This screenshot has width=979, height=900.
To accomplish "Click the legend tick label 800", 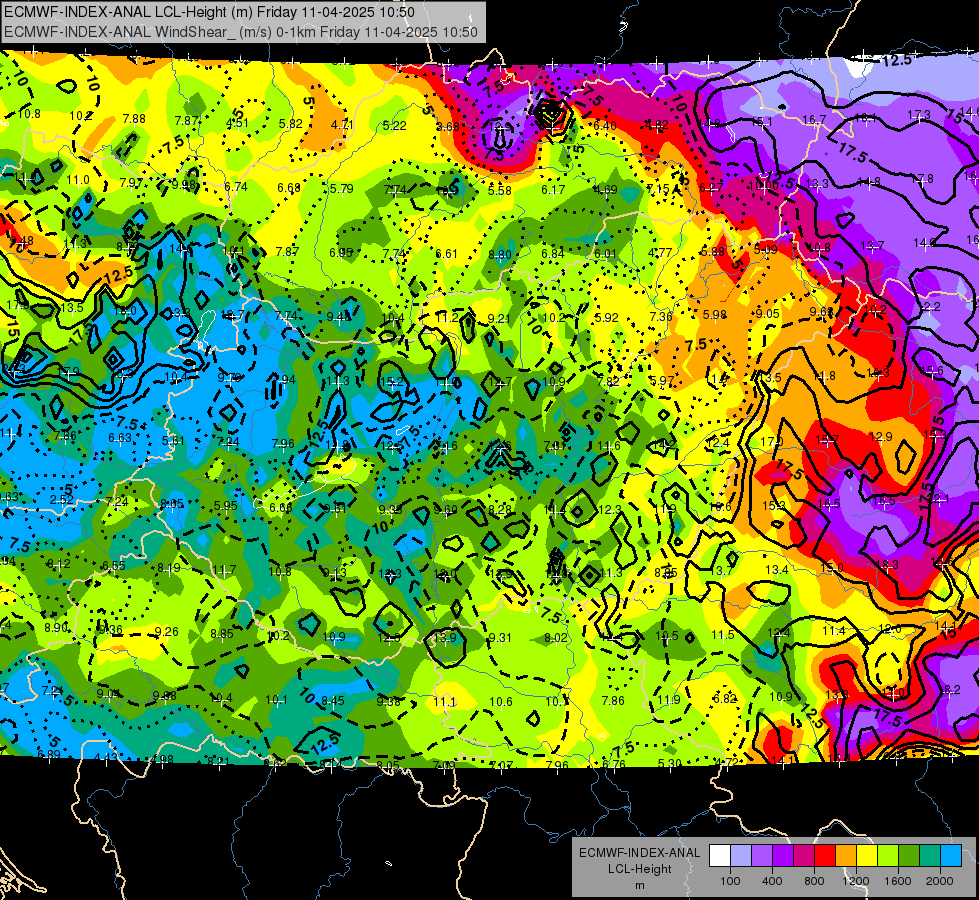I will pos(814,881).
